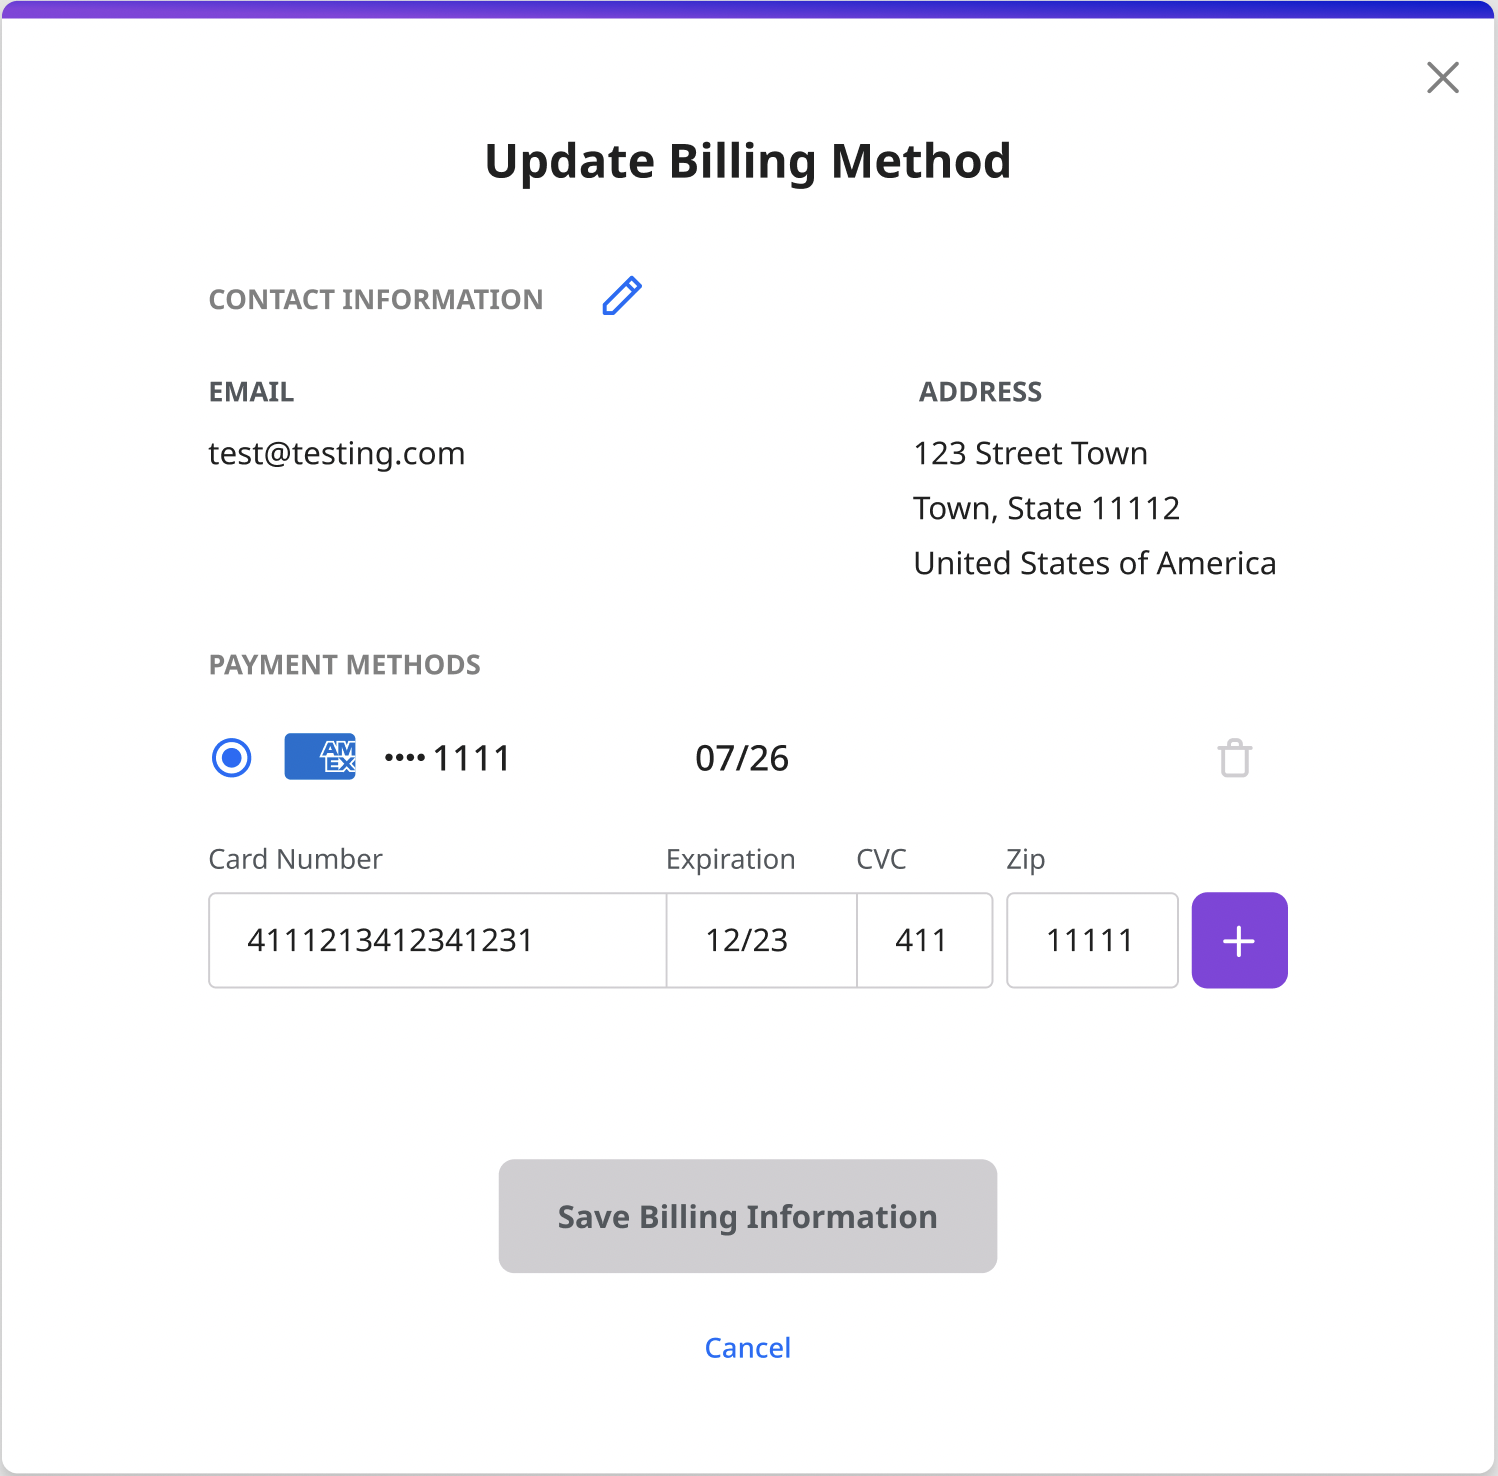1498x1476 pixels.
Task: Open the masked card number 1111 entry
Action: coord(447,758)
